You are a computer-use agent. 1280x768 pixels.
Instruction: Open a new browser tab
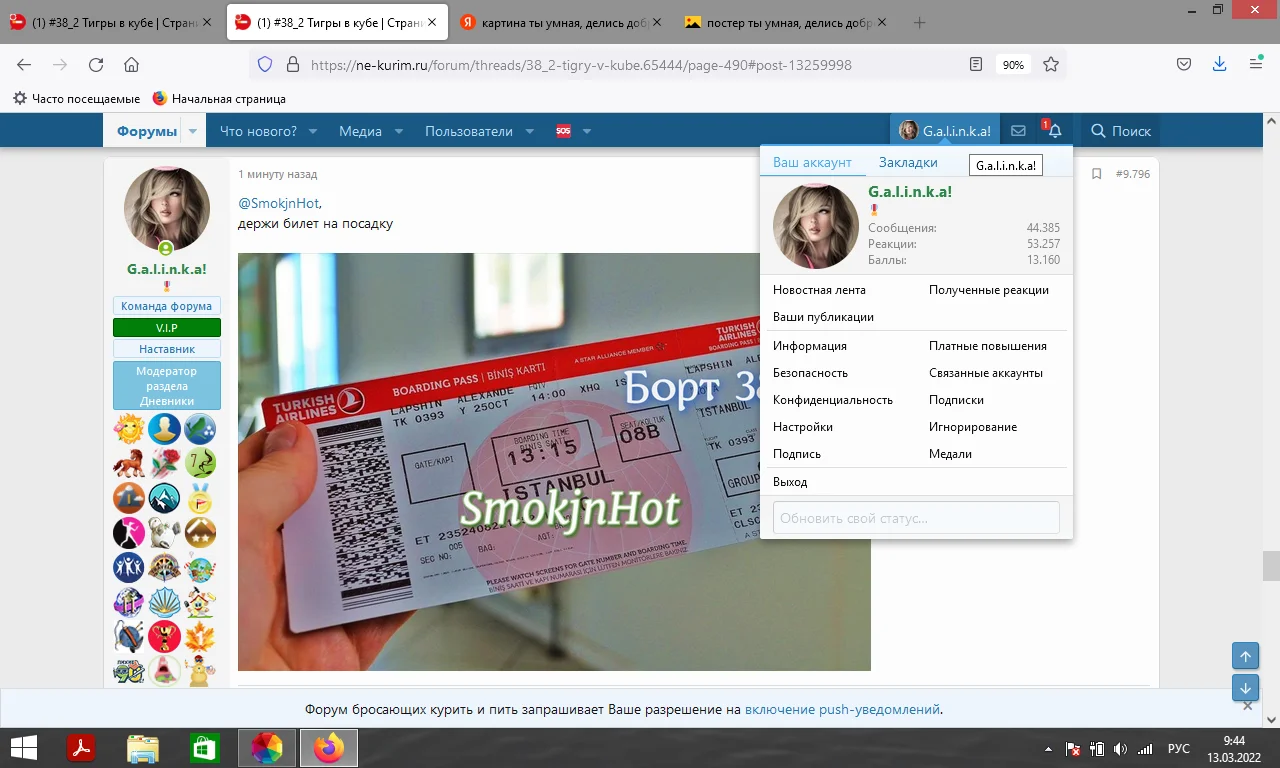click(920, 23)
